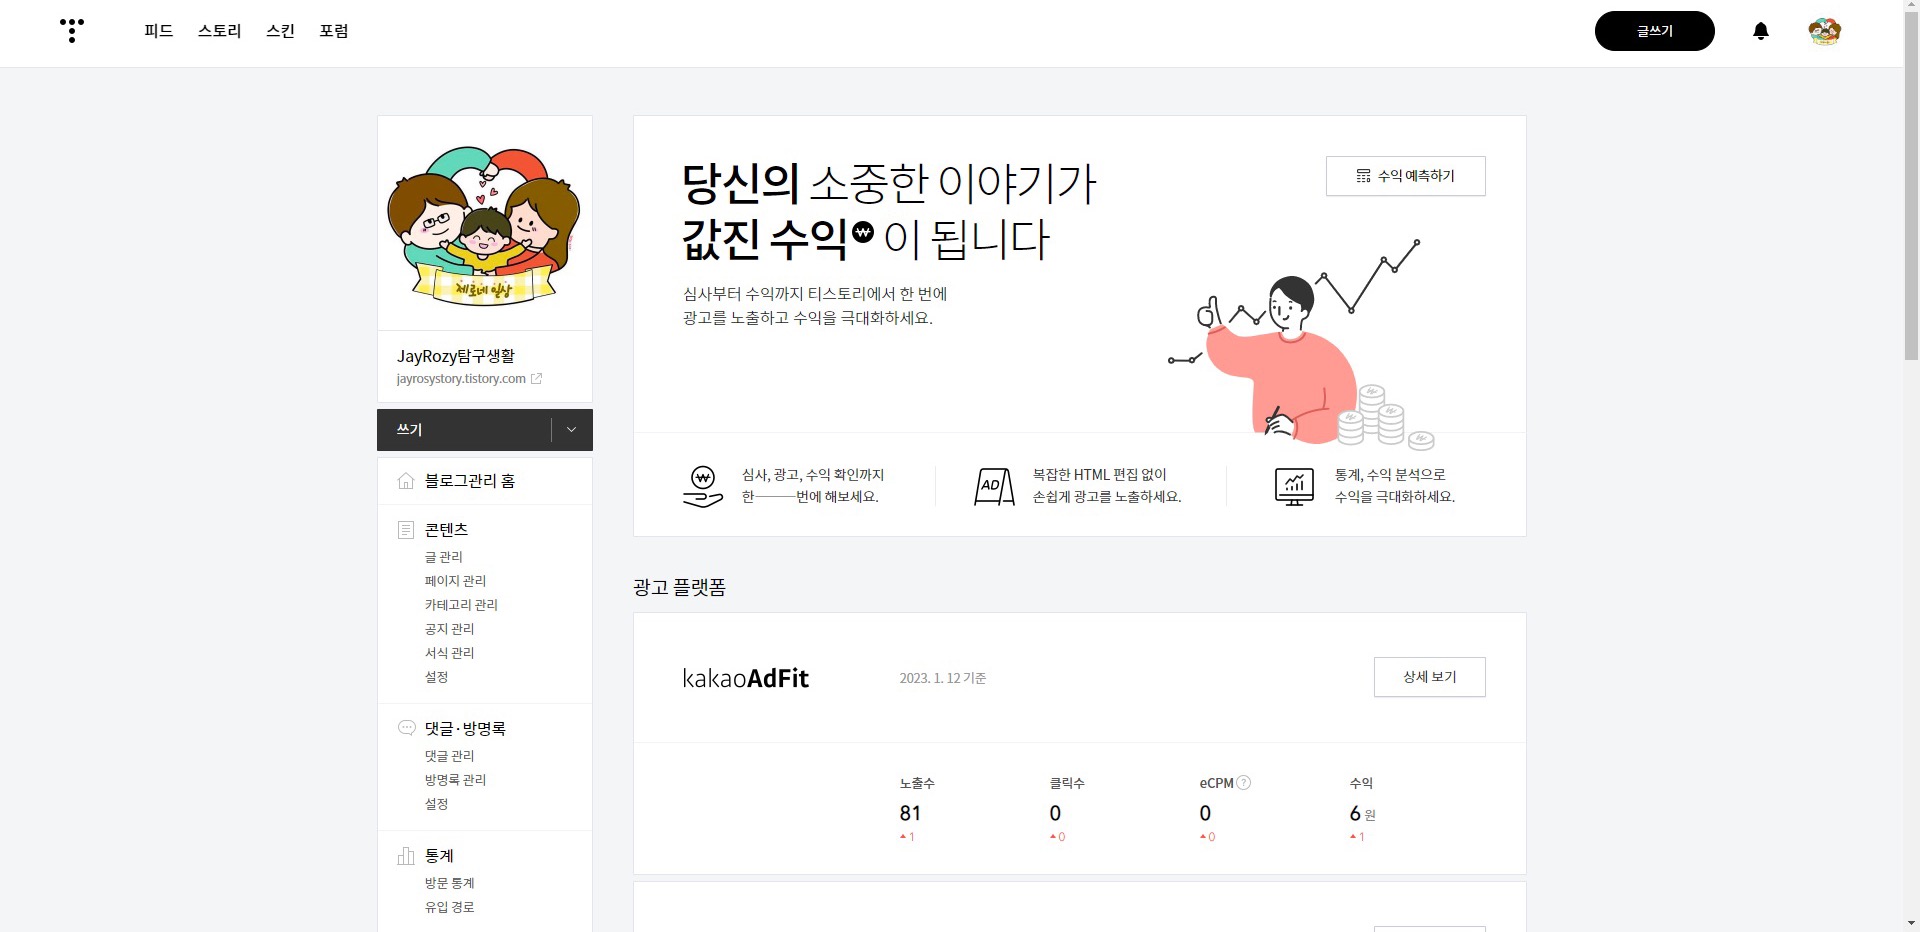
Task: Click the home icon next to 블로그관리 홈
Action: pos(406,481)
